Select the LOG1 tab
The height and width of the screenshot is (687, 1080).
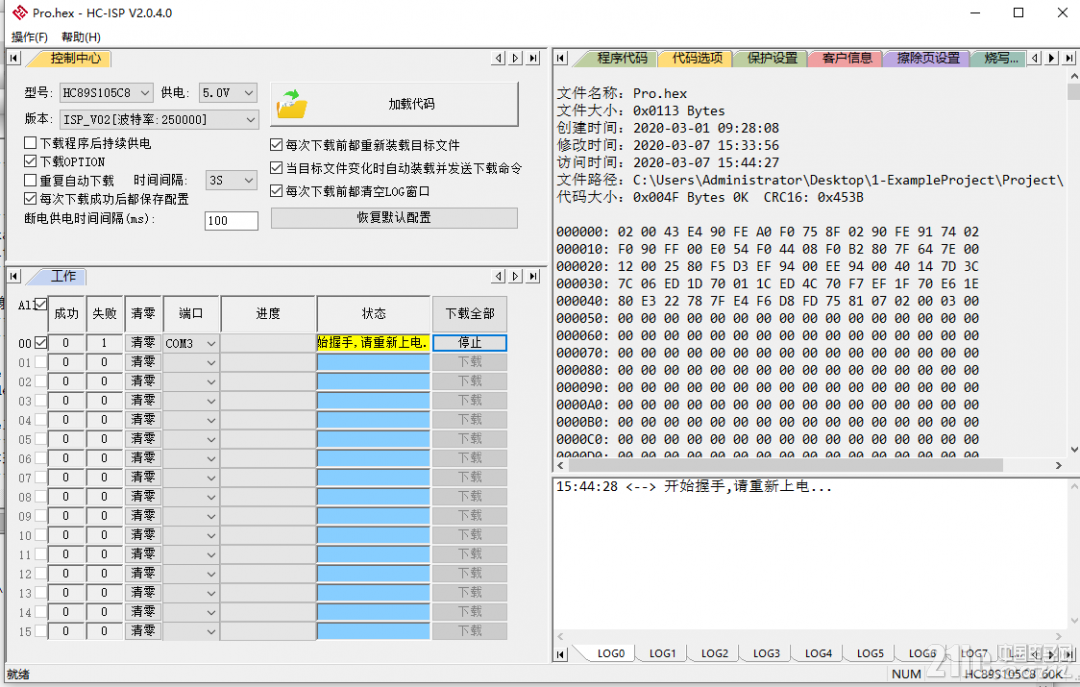[x=663, y=653]
